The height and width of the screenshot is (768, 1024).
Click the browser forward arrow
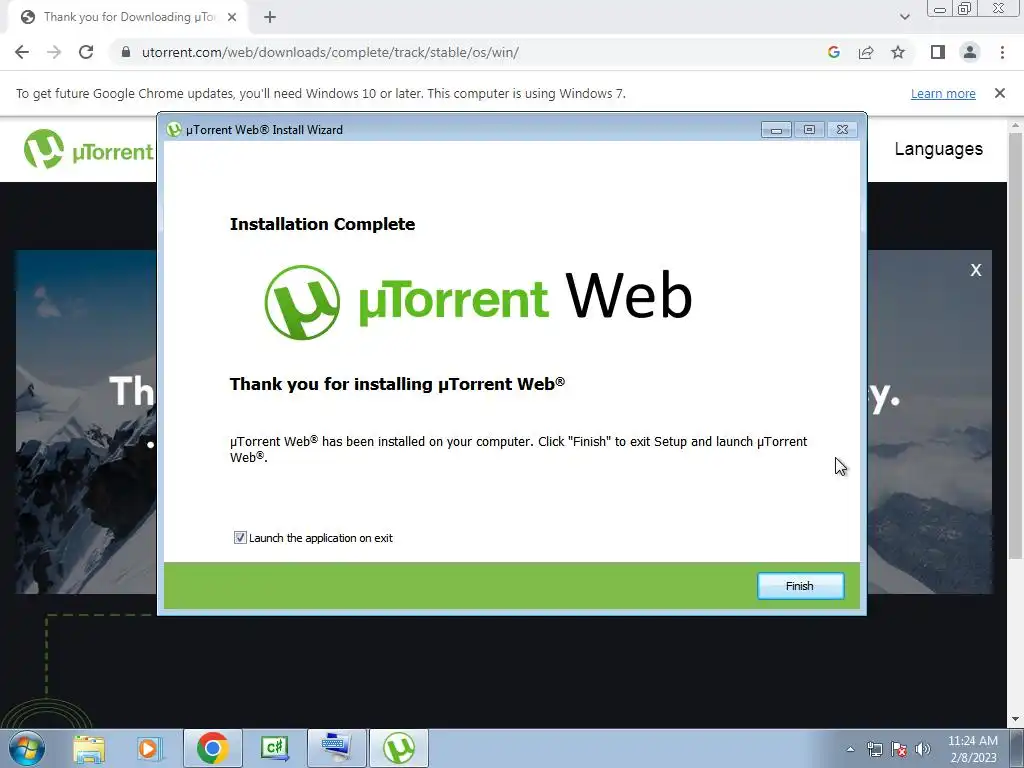pos(54,52)
